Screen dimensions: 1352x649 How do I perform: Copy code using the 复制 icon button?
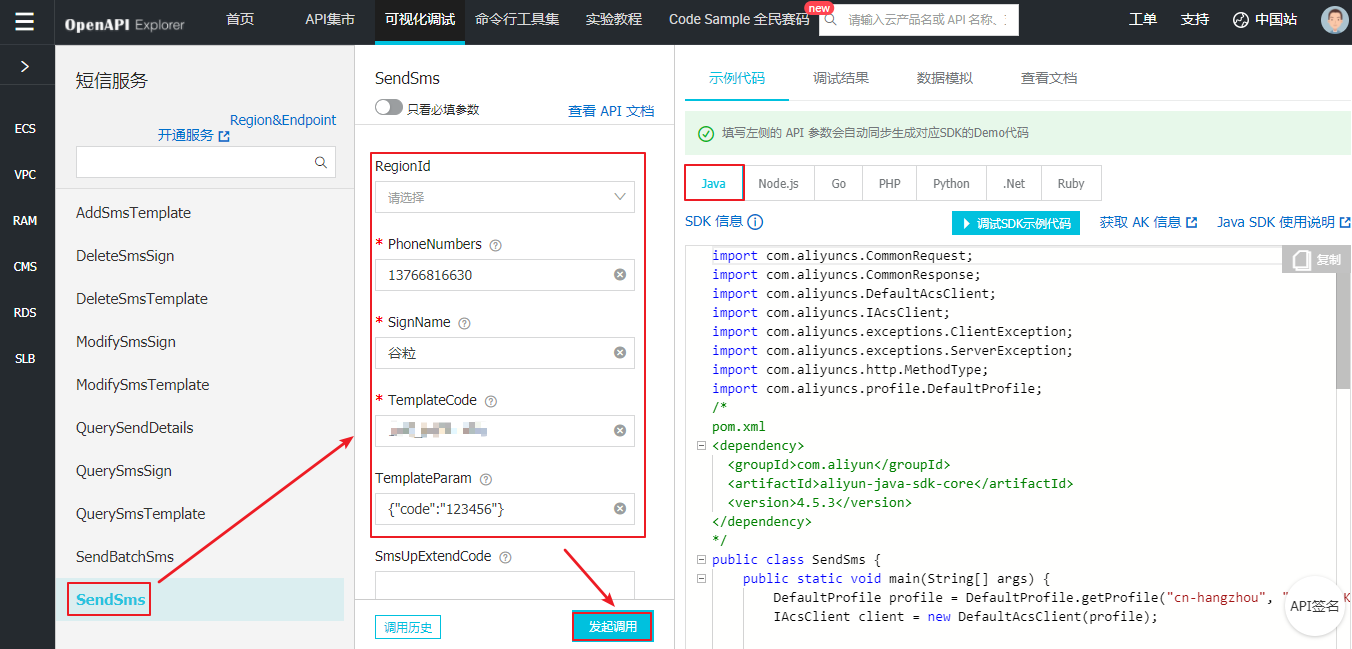[x=1316, y=260]
